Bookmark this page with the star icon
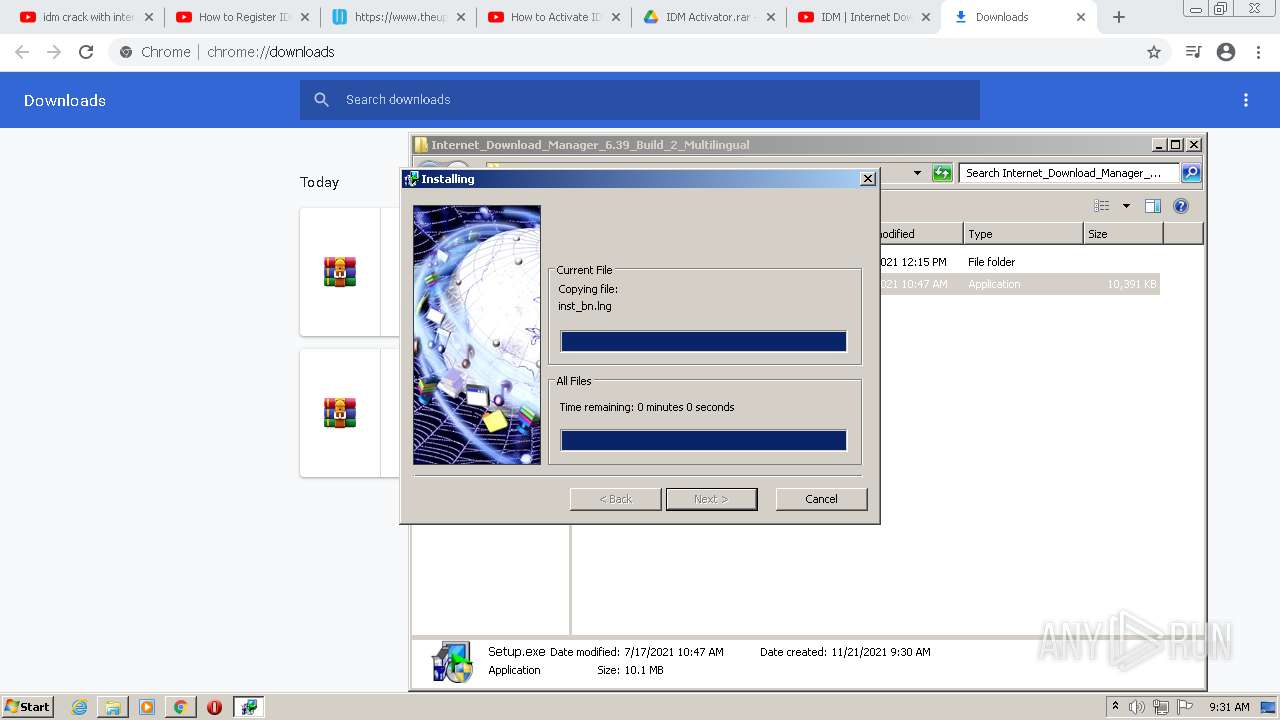 (x=1154, y=52)
